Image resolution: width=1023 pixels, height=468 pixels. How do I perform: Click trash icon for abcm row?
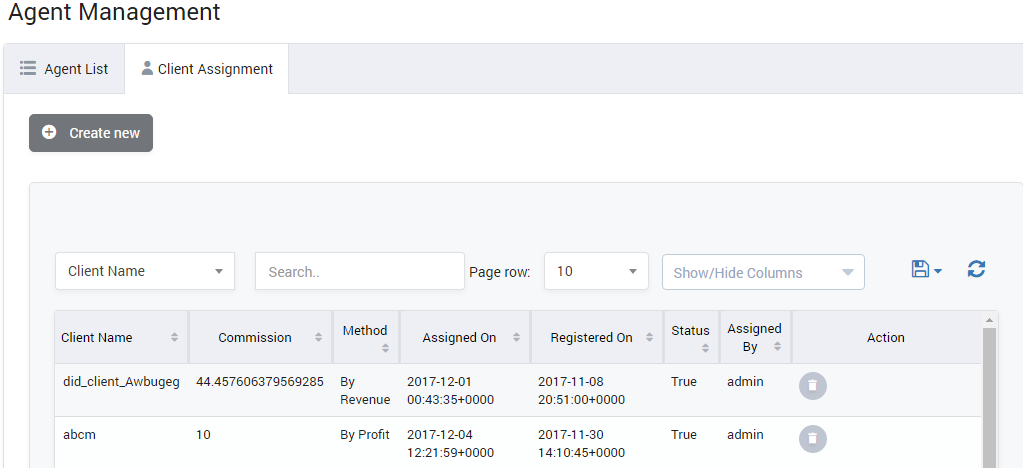813,439
